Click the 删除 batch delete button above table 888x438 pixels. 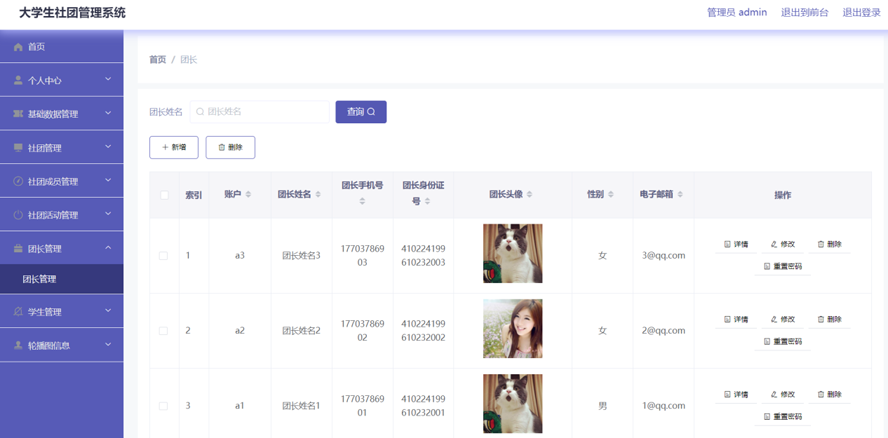tap(230, 147)
